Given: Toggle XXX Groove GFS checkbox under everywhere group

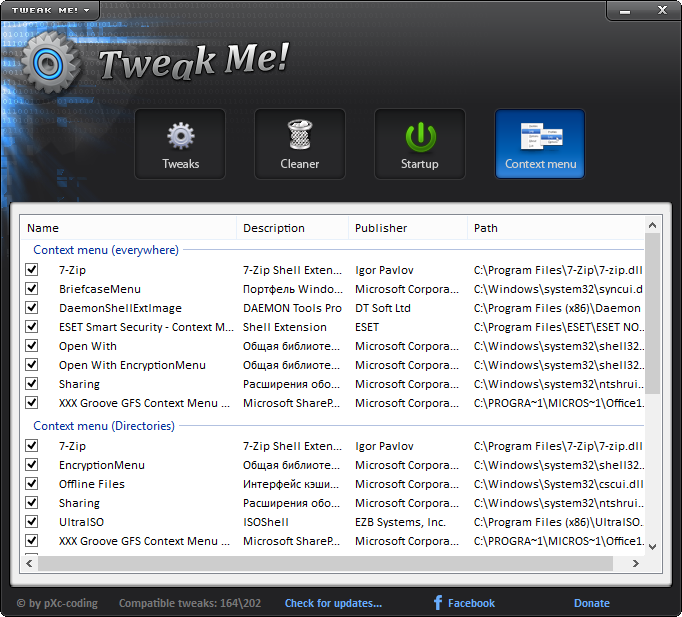Looking at the screenshot, I should click(31, 403).
